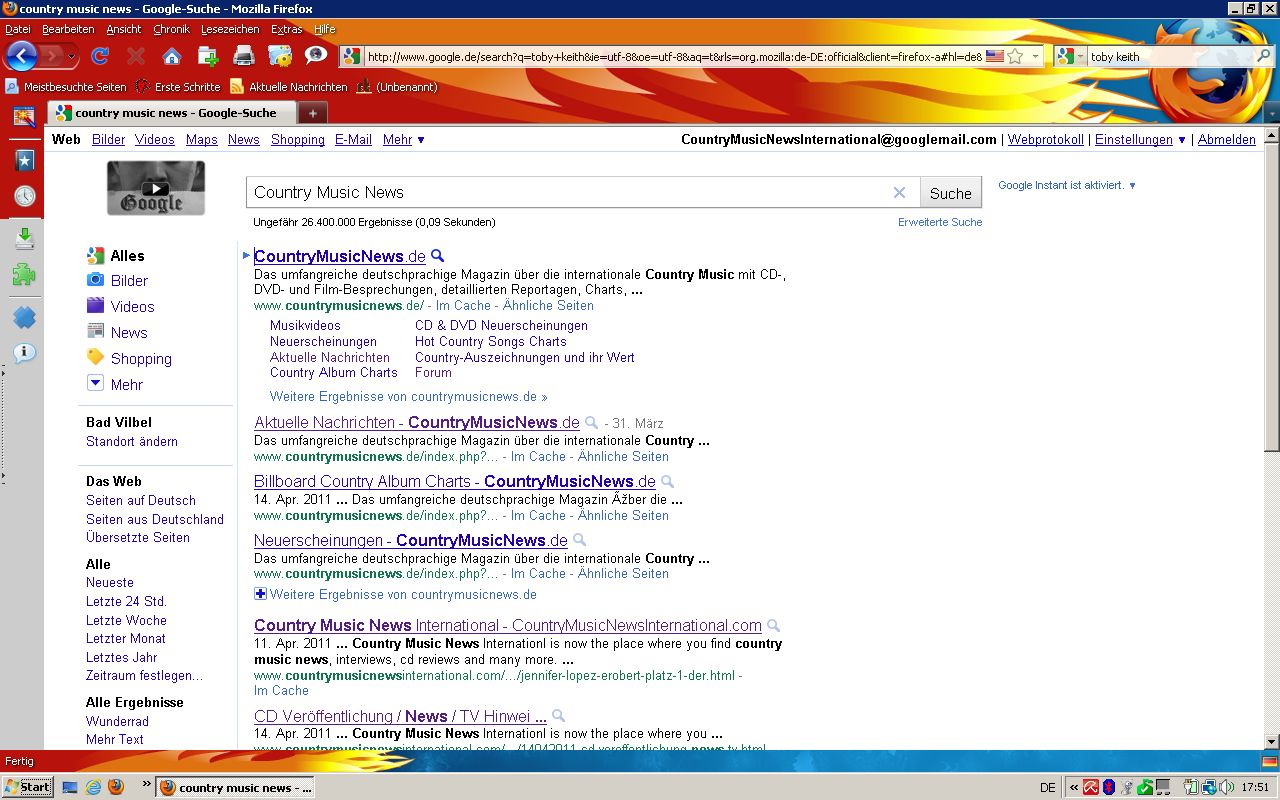The image size is (1280, 800).
Task: Select 'Videos' in the left search categories
Action: click(121, 307)
